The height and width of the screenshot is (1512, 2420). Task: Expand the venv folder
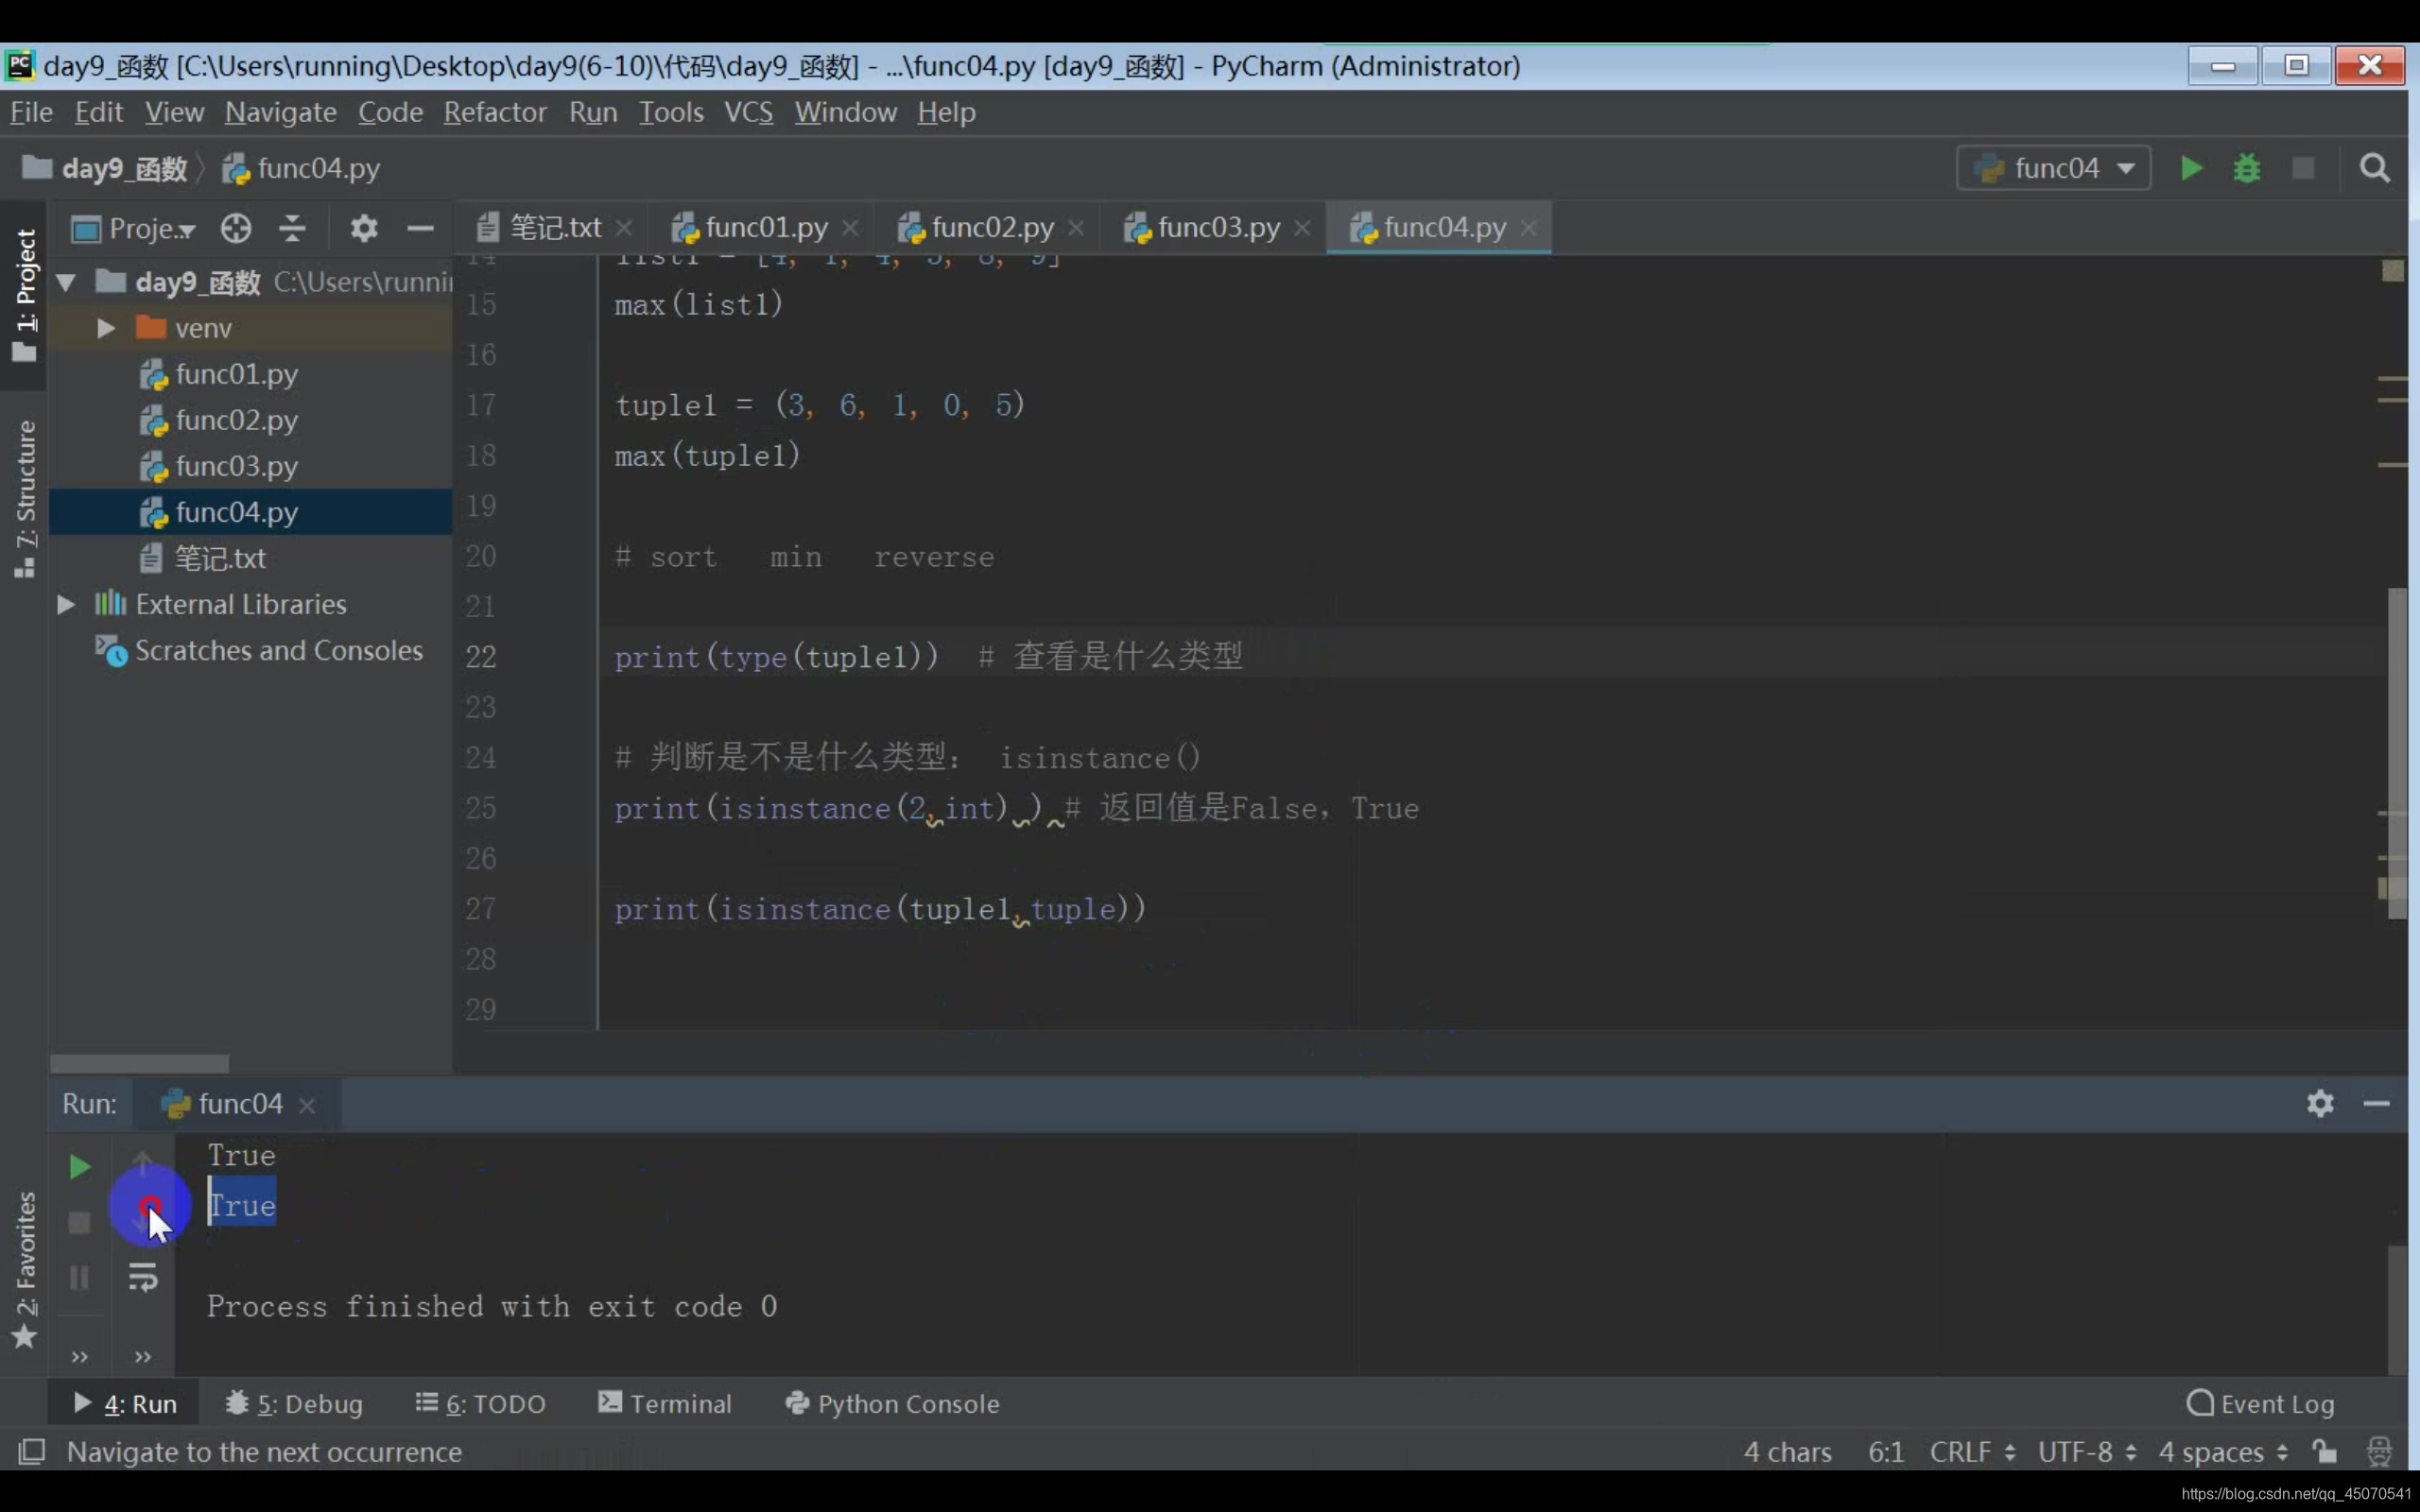click(105, 328)
